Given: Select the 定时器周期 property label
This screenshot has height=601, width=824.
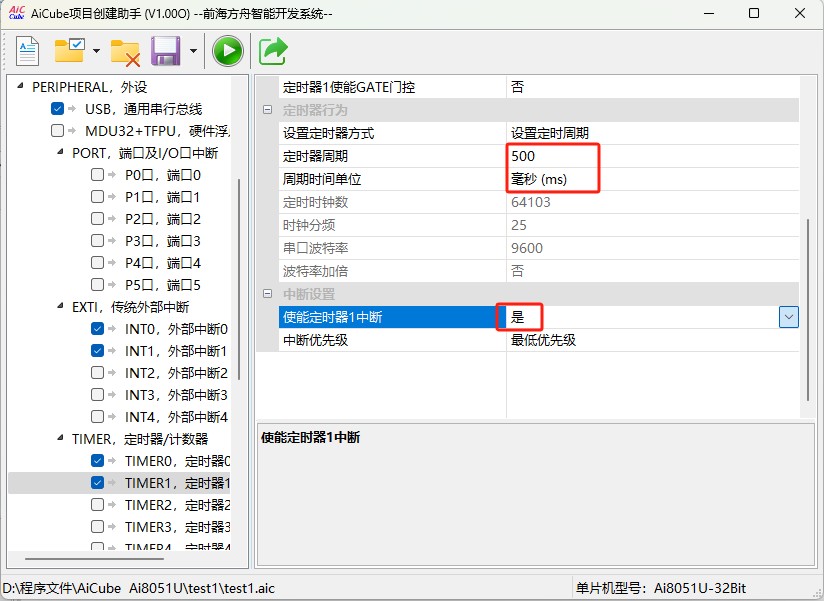Looking at the screenshot, I should click(315, 156).
